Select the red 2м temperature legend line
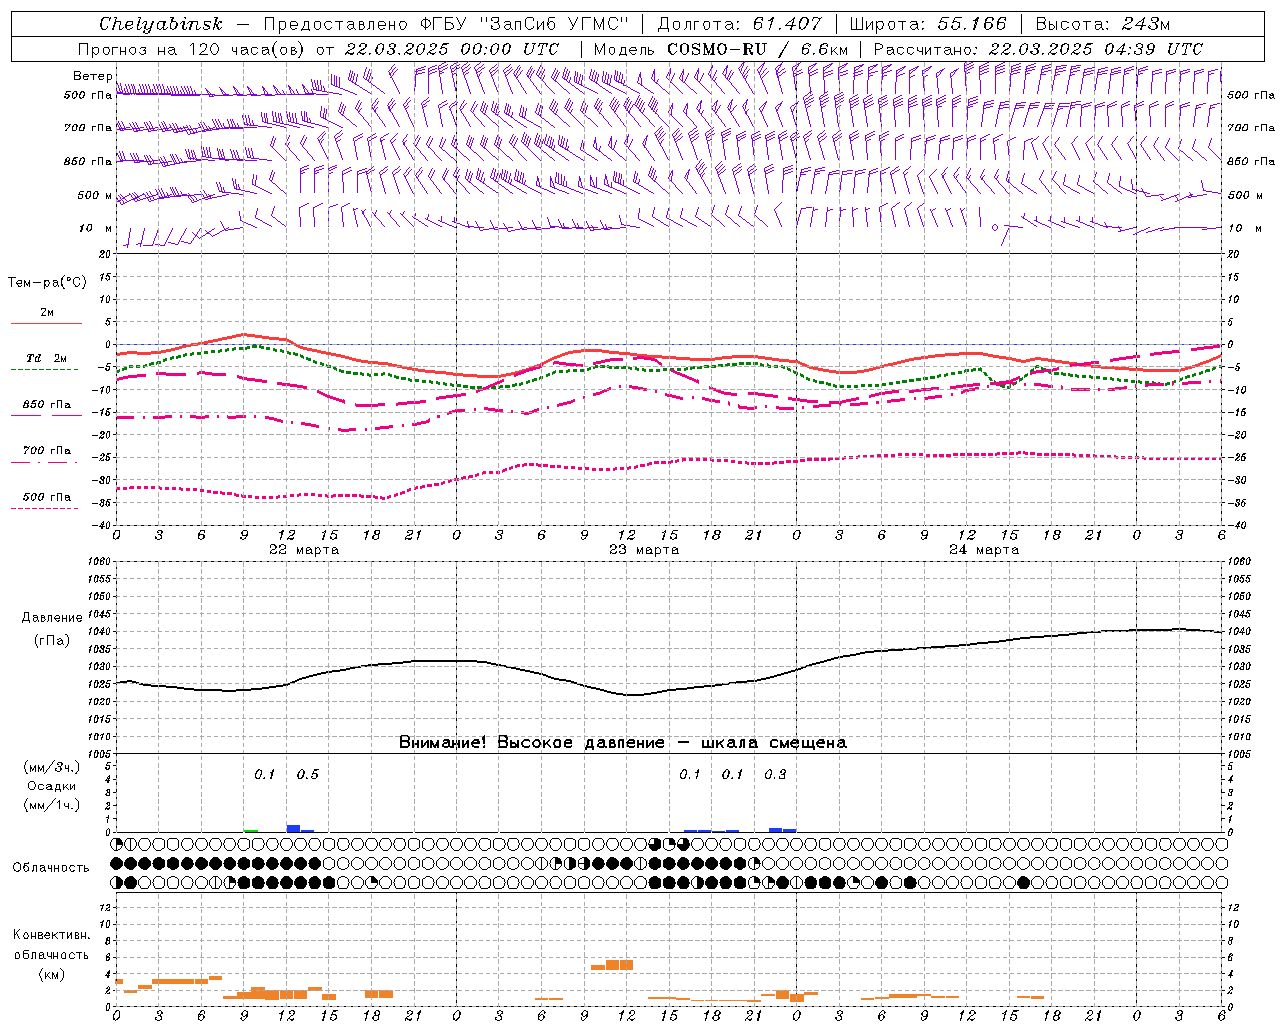Viewport: 1280px width, 1024px height. coord(46,324)
